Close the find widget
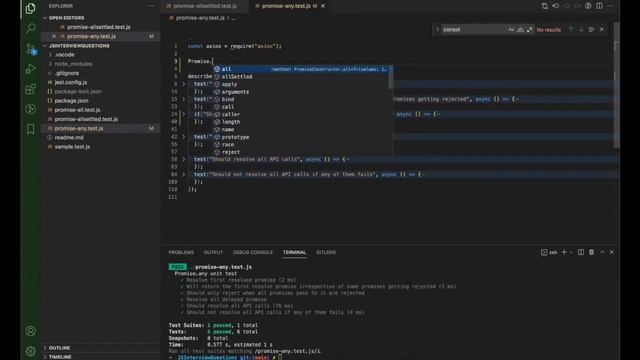 pyautogui.click(x=602, y=29)
